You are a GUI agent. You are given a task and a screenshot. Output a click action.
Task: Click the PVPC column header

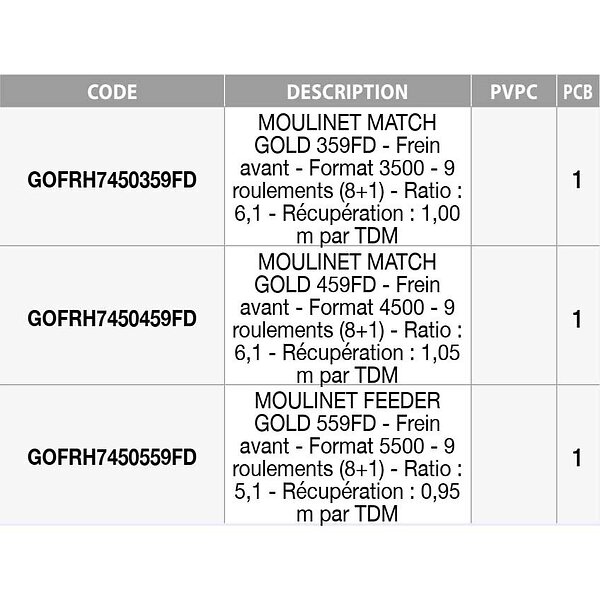point(514,92)
